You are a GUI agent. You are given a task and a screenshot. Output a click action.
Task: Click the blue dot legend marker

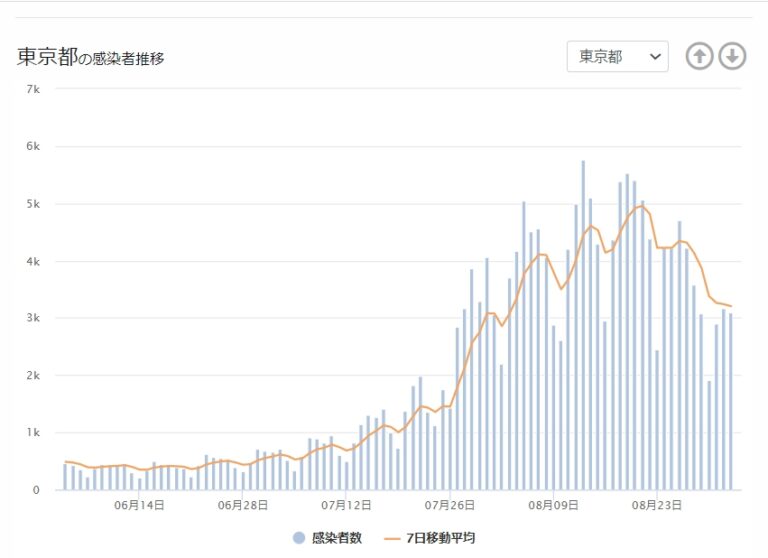point(299,538)
